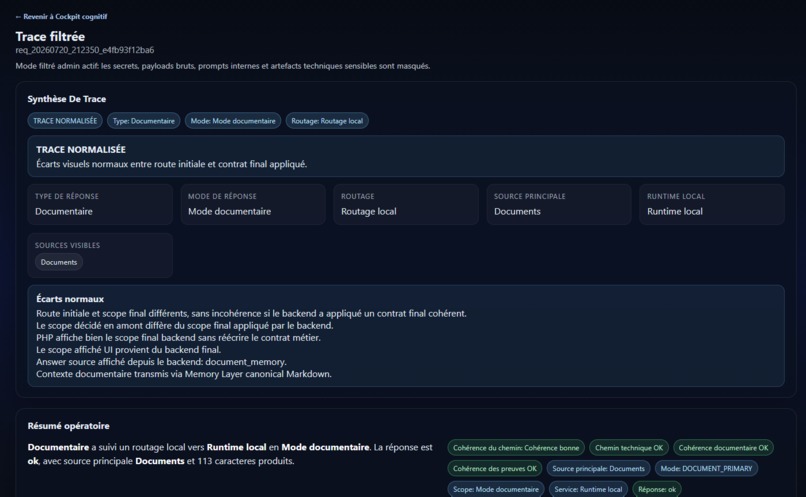Click the line 'PHP affiche bien le scope final backend'
The width and height of the screenshot is (806, 497).
coord(178,338)
